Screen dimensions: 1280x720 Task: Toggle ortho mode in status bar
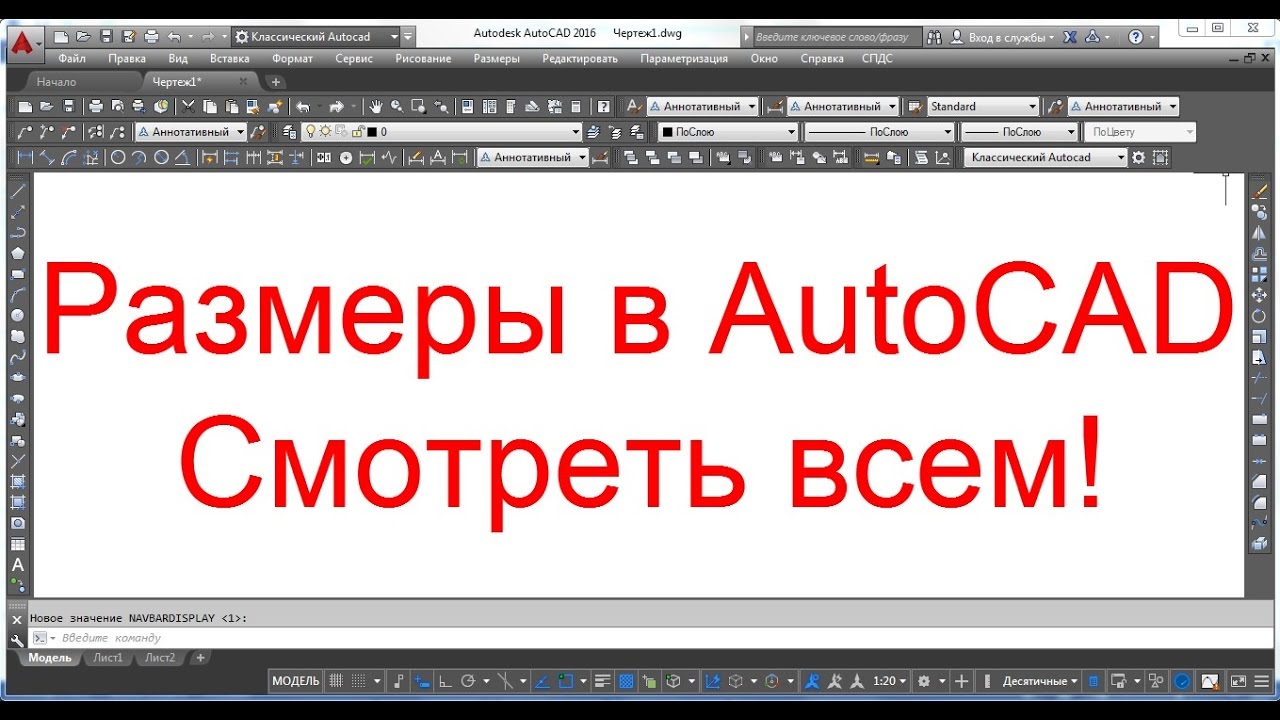click(x=444, y=682)
